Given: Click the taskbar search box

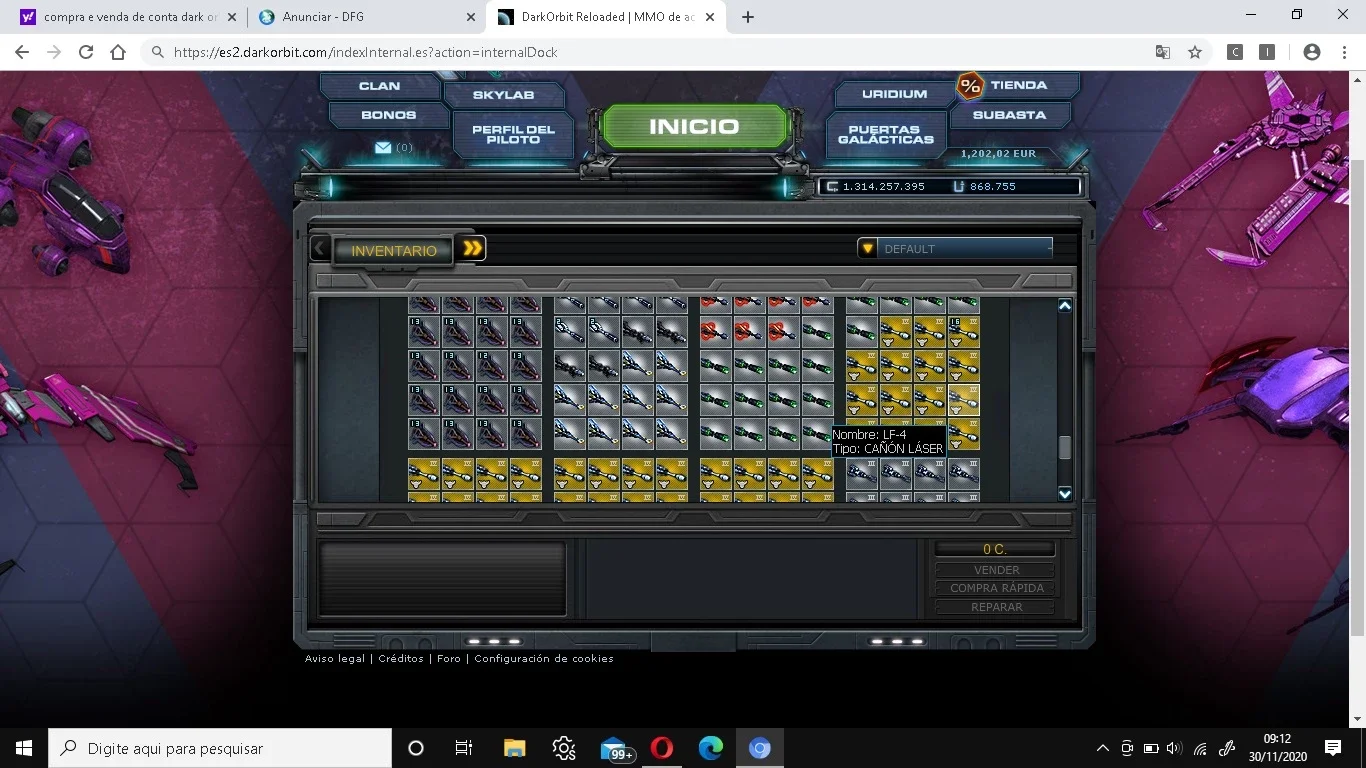Looking at the screenshot, I should tap(220, 748).
